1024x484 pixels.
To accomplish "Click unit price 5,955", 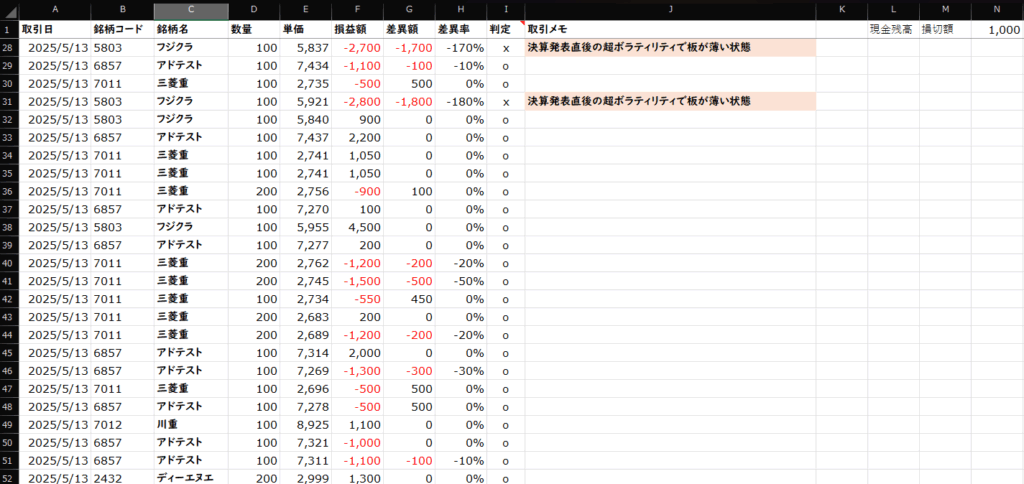I will click(306, 227).
